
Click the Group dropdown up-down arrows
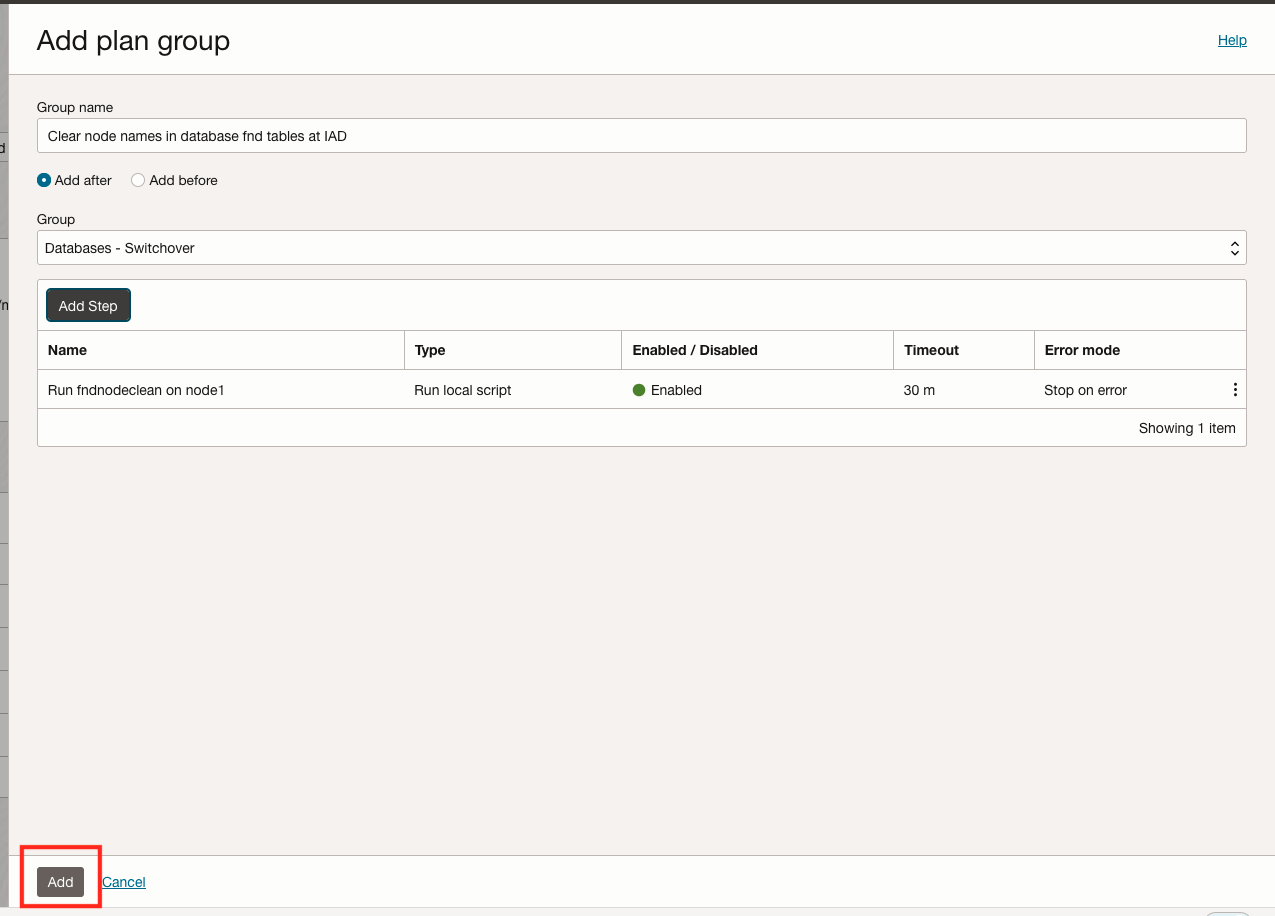pos(1235,248)
